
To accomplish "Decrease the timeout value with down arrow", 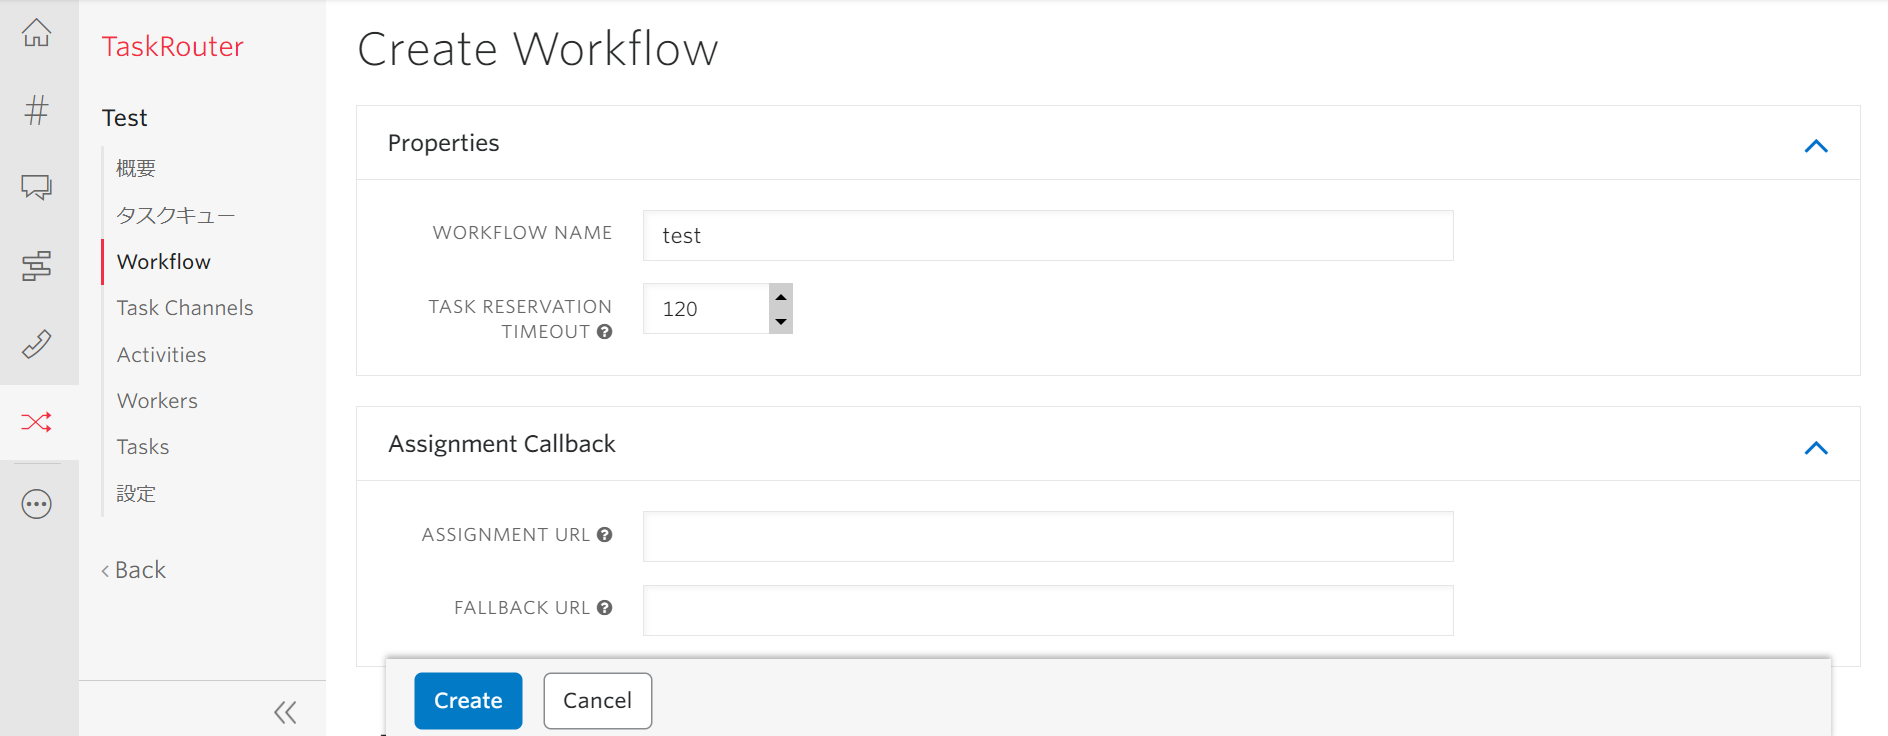I will coord(781,322).
